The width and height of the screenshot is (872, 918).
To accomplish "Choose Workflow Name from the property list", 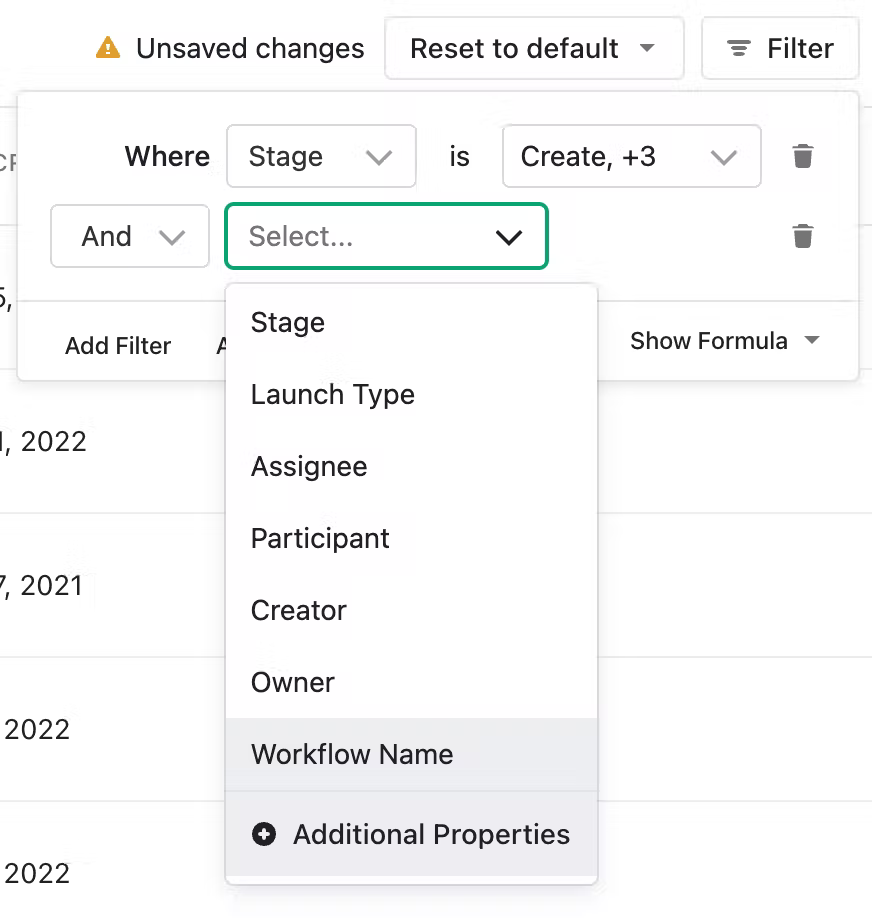I will tap(411, 755).
